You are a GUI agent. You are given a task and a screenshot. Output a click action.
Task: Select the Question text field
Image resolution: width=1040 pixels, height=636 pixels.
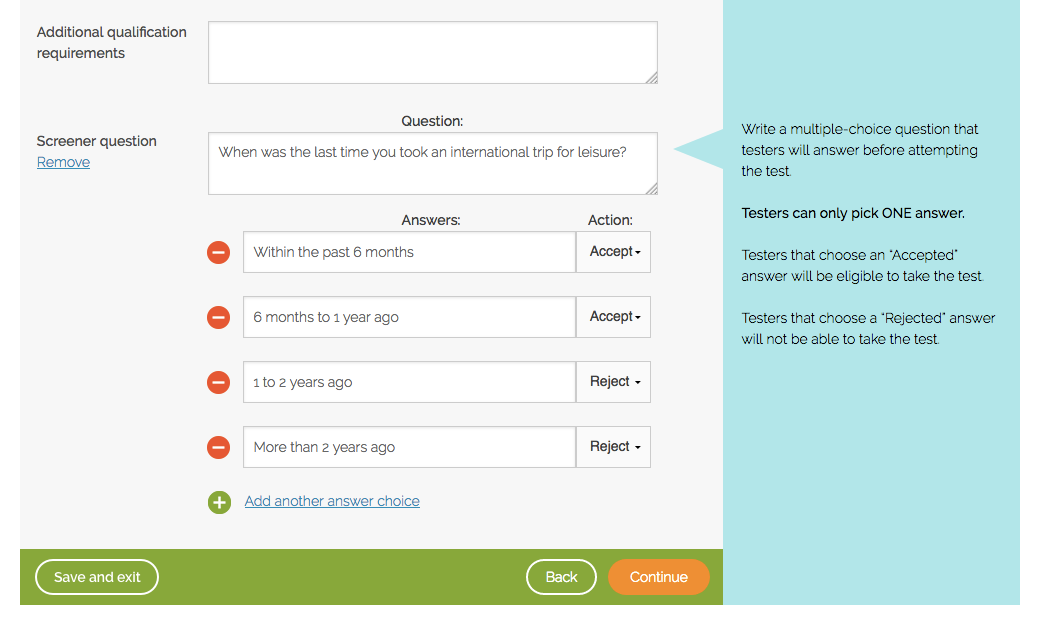tap(432, 162)
